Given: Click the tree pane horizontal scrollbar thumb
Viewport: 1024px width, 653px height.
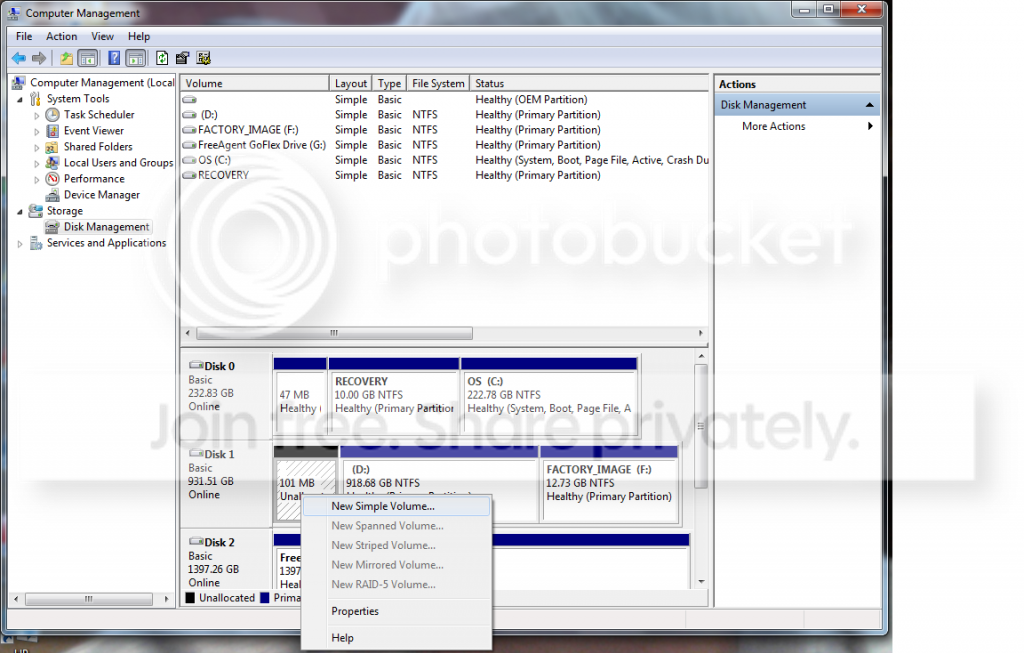Looking at the screenshot, I should (89, 599).
